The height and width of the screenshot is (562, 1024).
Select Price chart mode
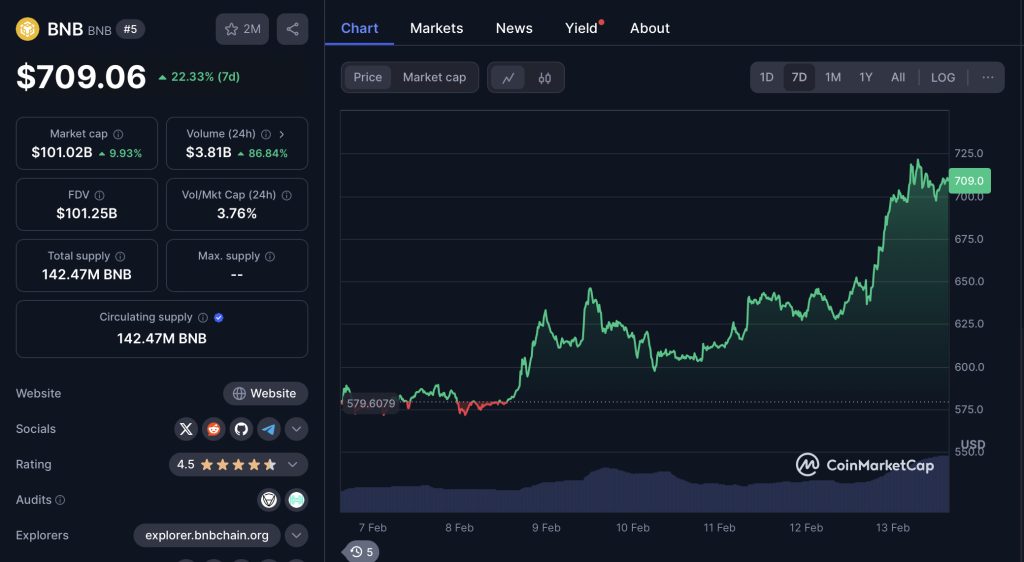coord(368,77)
